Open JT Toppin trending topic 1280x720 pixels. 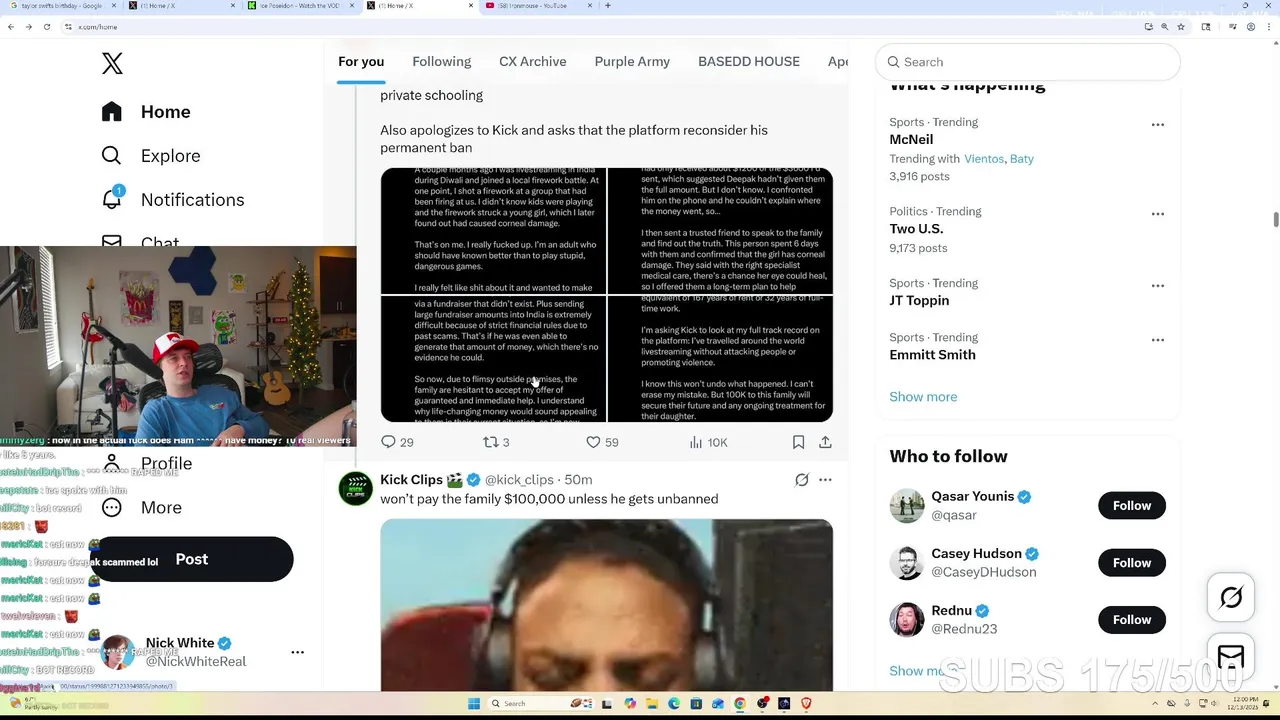click(919, 301)
